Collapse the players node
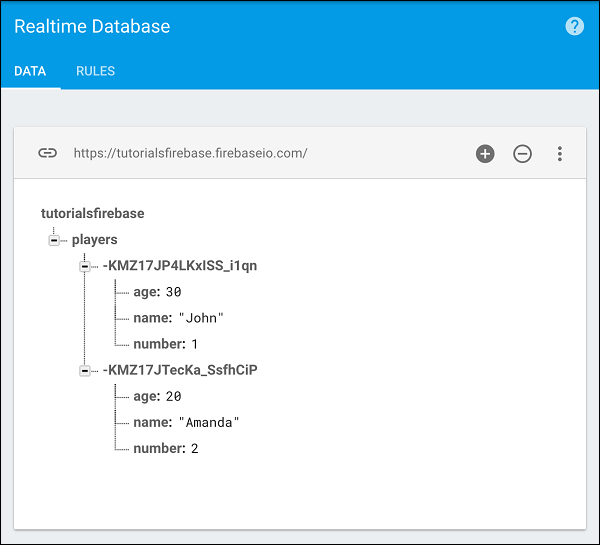Image resolution: width=600 pixels, height=545 pixels. [54, 240]
